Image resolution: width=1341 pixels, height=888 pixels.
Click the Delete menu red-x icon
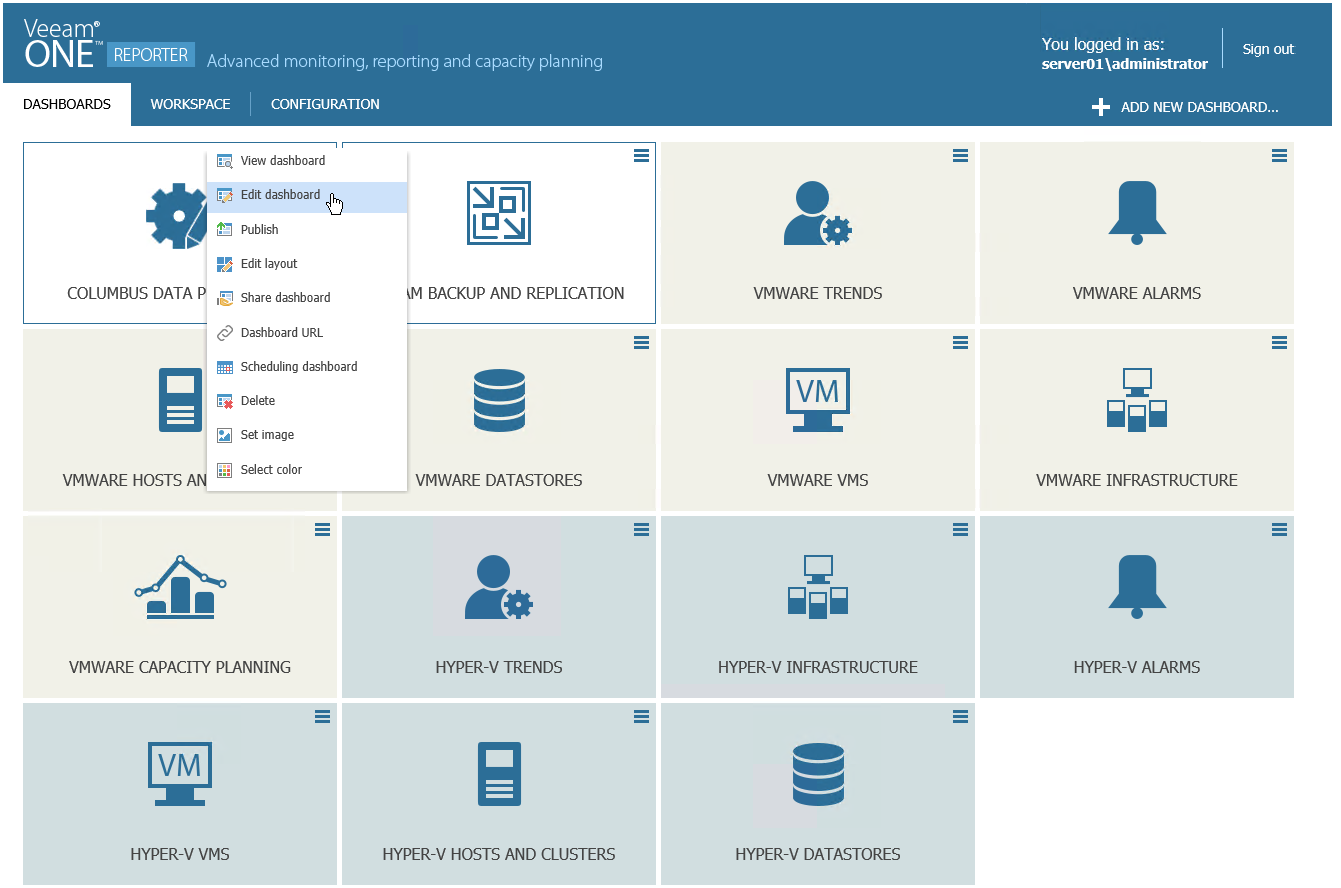225,401
